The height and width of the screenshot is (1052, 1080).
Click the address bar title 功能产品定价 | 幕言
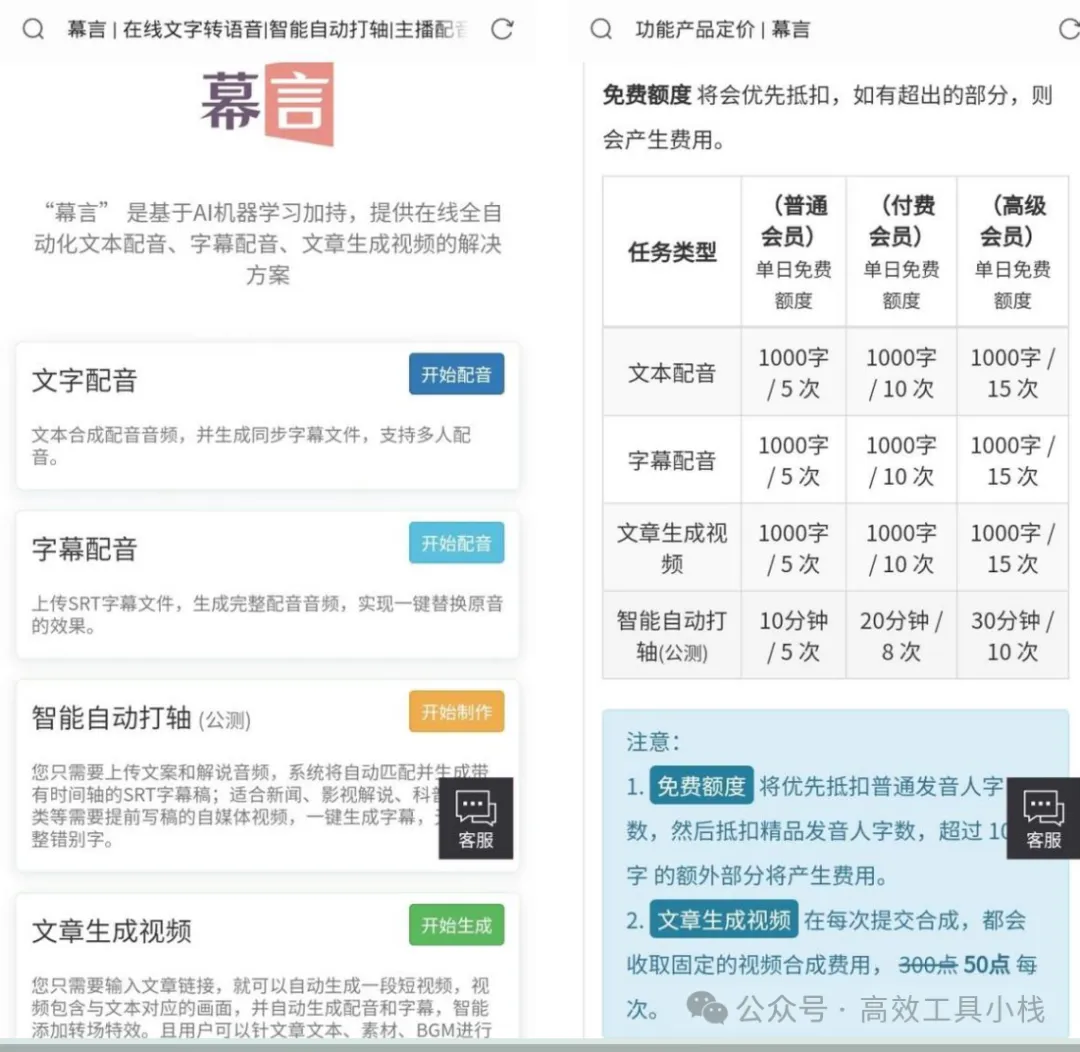coord(723,30)
